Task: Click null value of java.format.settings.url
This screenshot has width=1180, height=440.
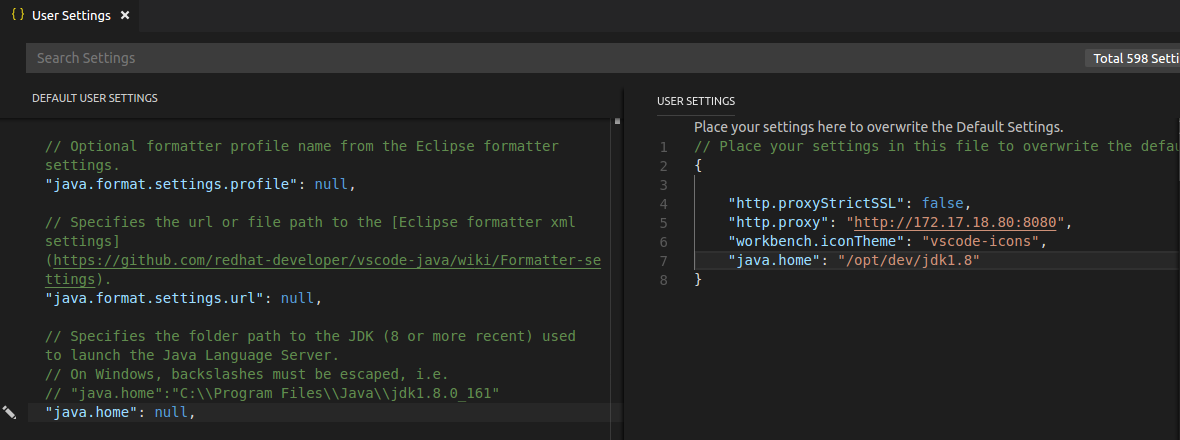Action: [298, 298]
